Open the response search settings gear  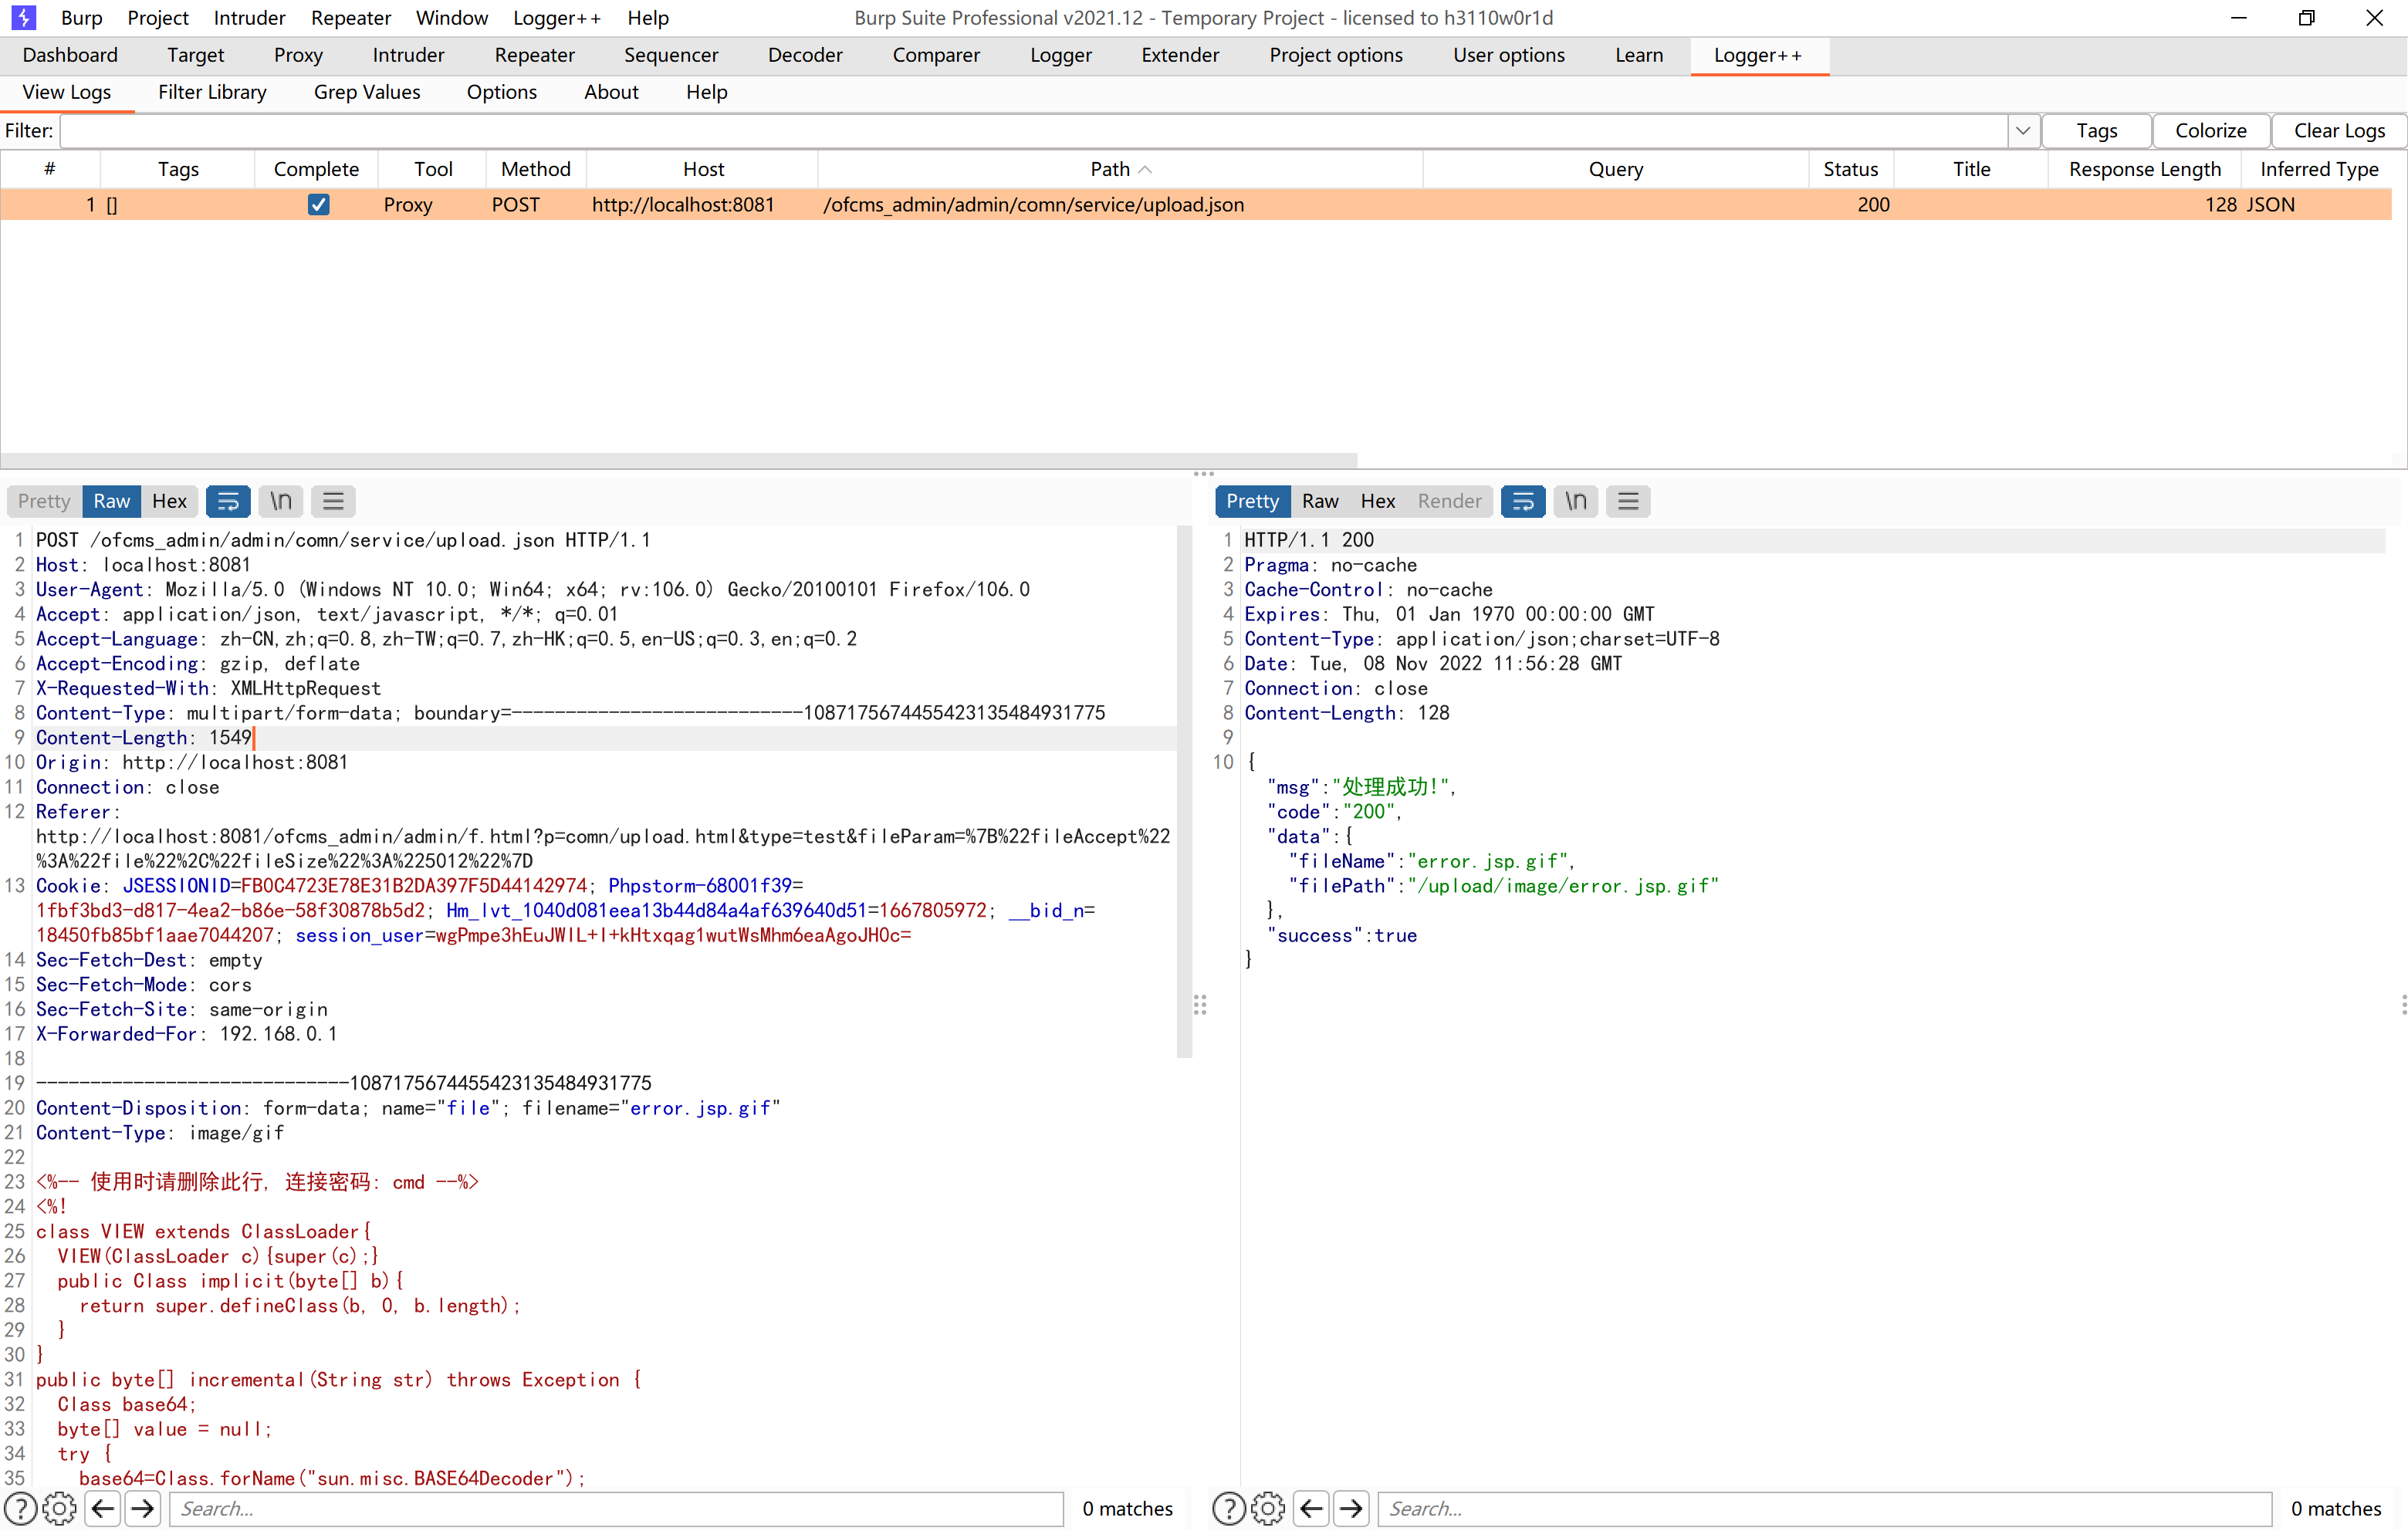(1267, 1508)
